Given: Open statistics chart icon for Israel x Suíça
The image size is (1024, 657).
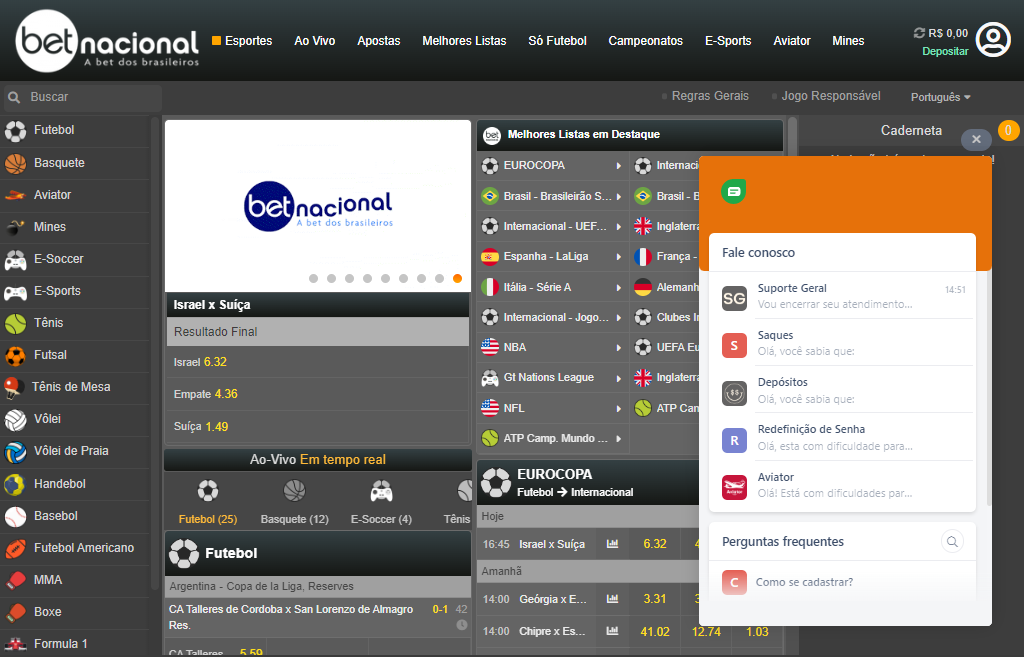Looking at the screenshot, I should pos(612,544).
